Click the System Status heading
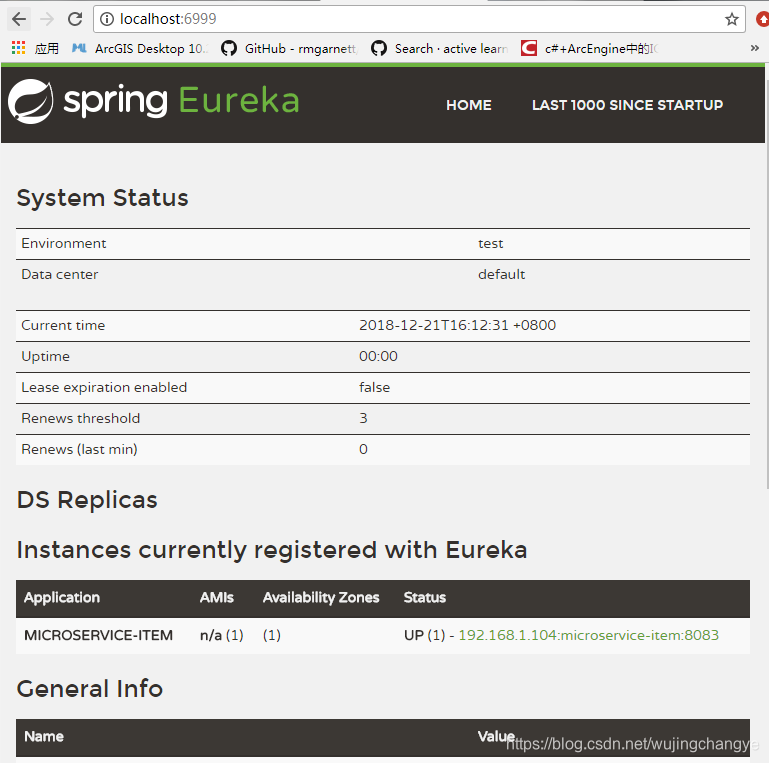 [x=103, y=198]
